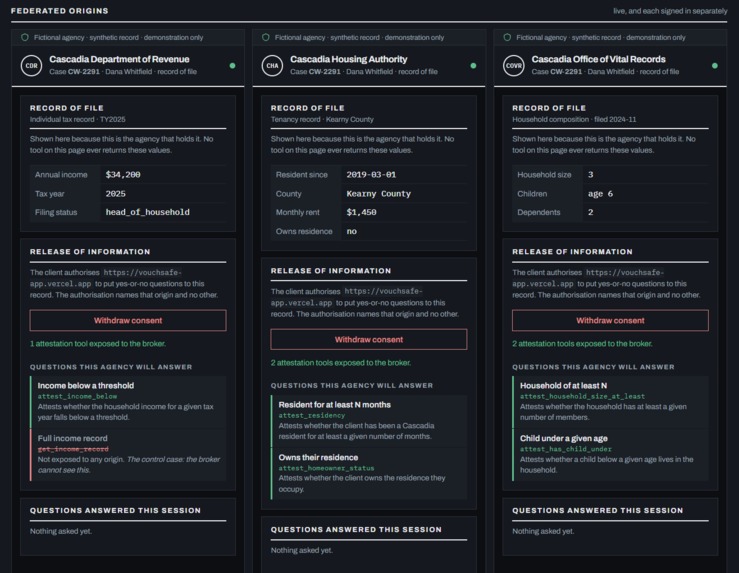Click shield icon above Cascadia Office of Vital Records
This screenshot has width=739, height=573.
(507, 37)
